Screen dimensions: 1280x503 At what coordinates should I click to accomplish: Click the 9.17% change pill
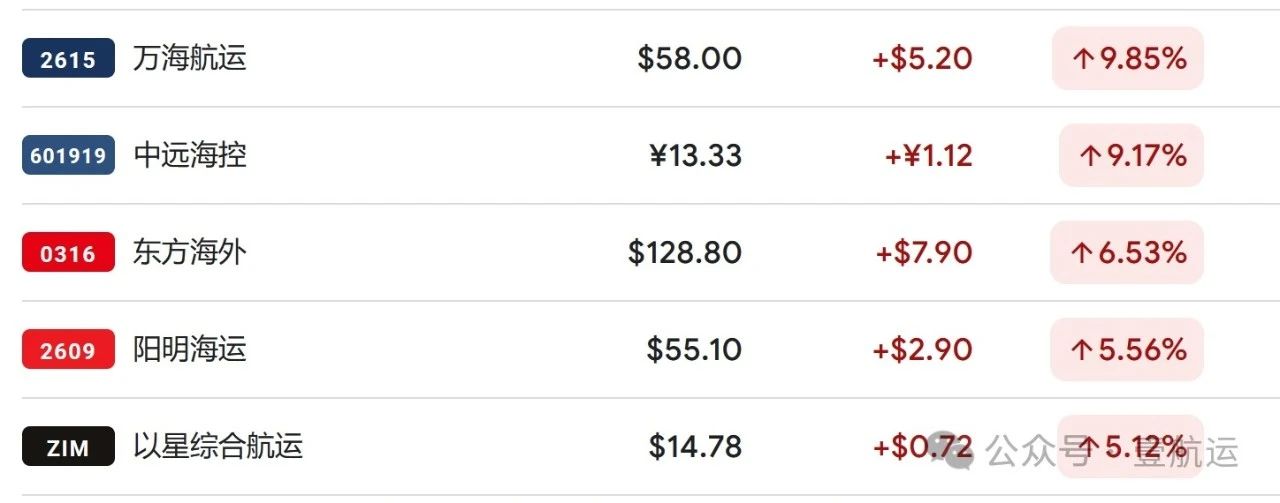[x=1131, y=155]
